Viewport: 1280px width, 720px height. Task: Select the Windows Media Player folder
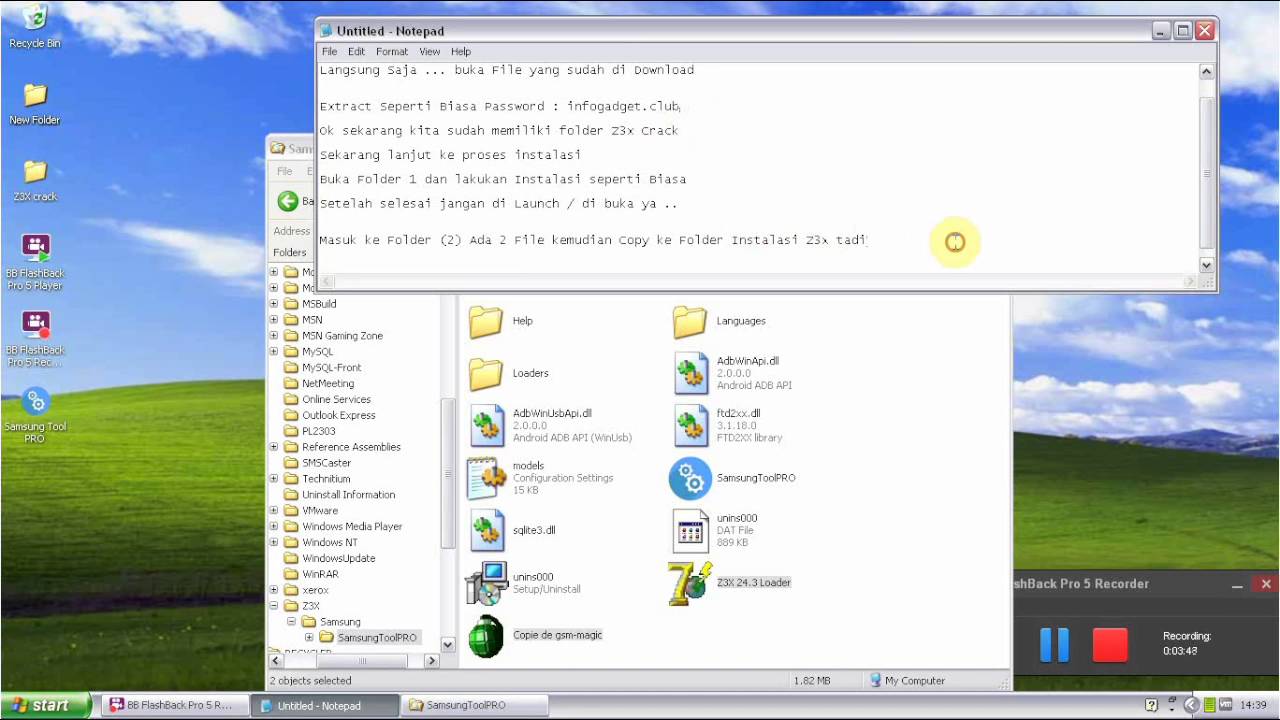tap(352, 526)
